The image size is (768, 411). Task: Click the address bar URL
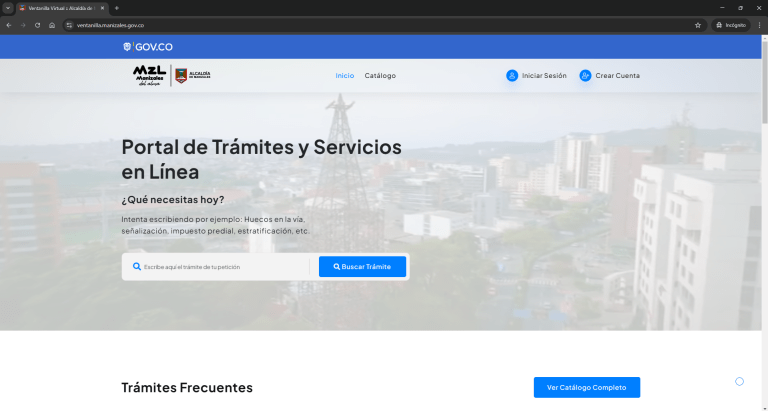(x=110, y=25)
